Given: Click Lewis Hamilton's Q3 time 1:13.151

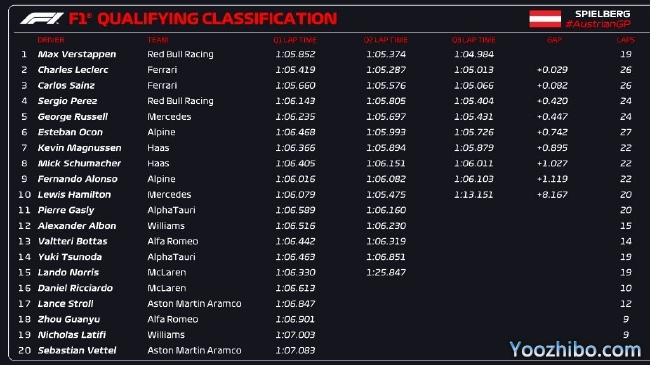Looking at the screenshot, I should [473, 195].
